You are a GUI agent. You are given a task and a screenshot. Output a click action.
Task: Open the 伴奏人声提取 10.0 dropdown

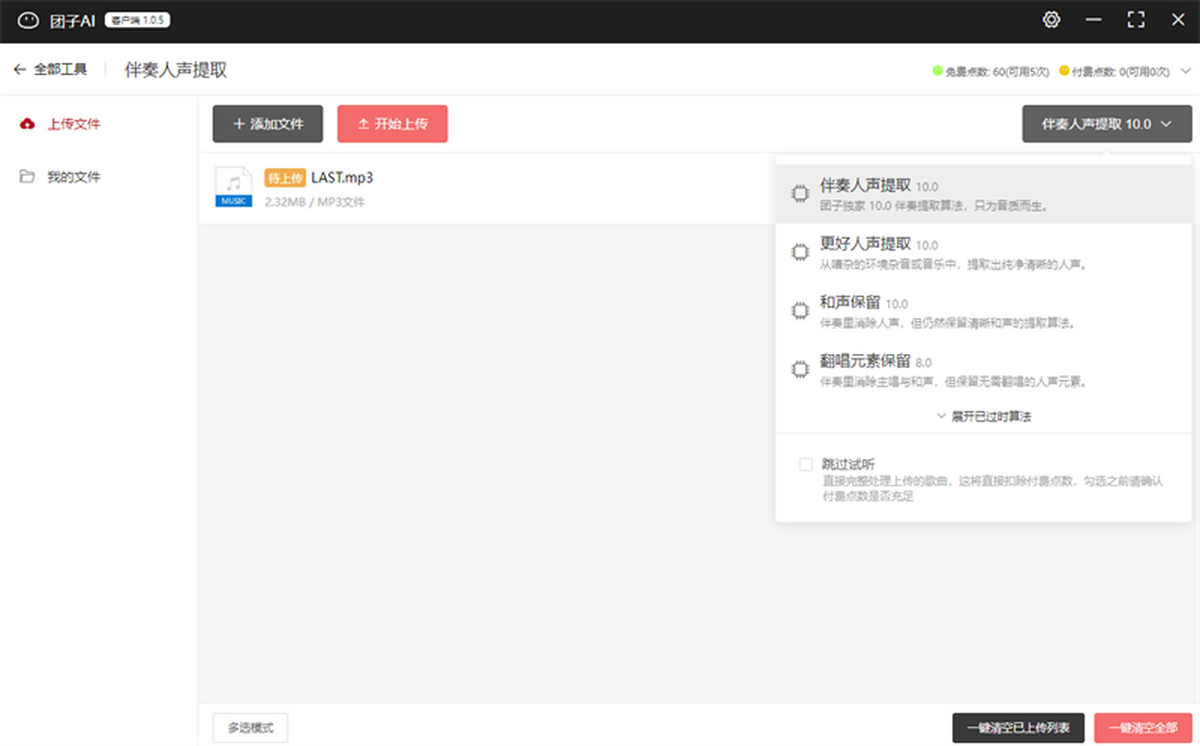click(x=1106, y=124)
